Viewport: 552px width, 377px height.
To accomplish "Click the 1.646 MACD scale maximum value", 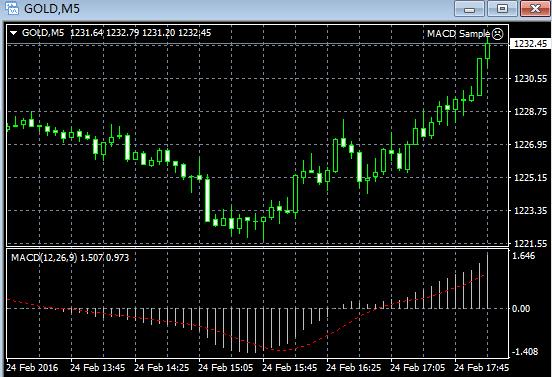I will click(x=523, y=256).
